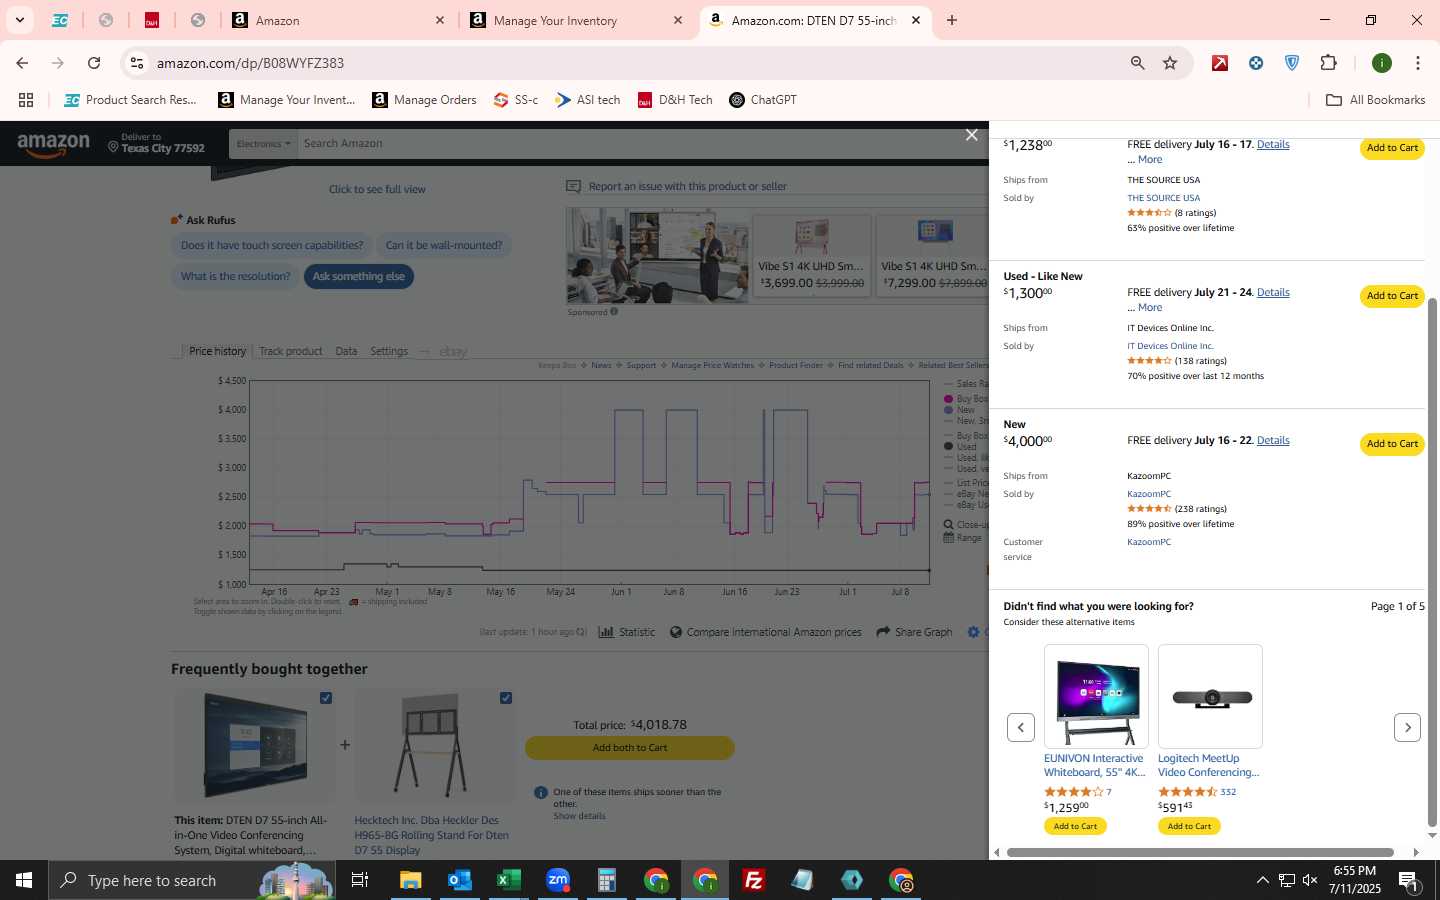Switch to the pinned D&H tab

tap(152, 20)
